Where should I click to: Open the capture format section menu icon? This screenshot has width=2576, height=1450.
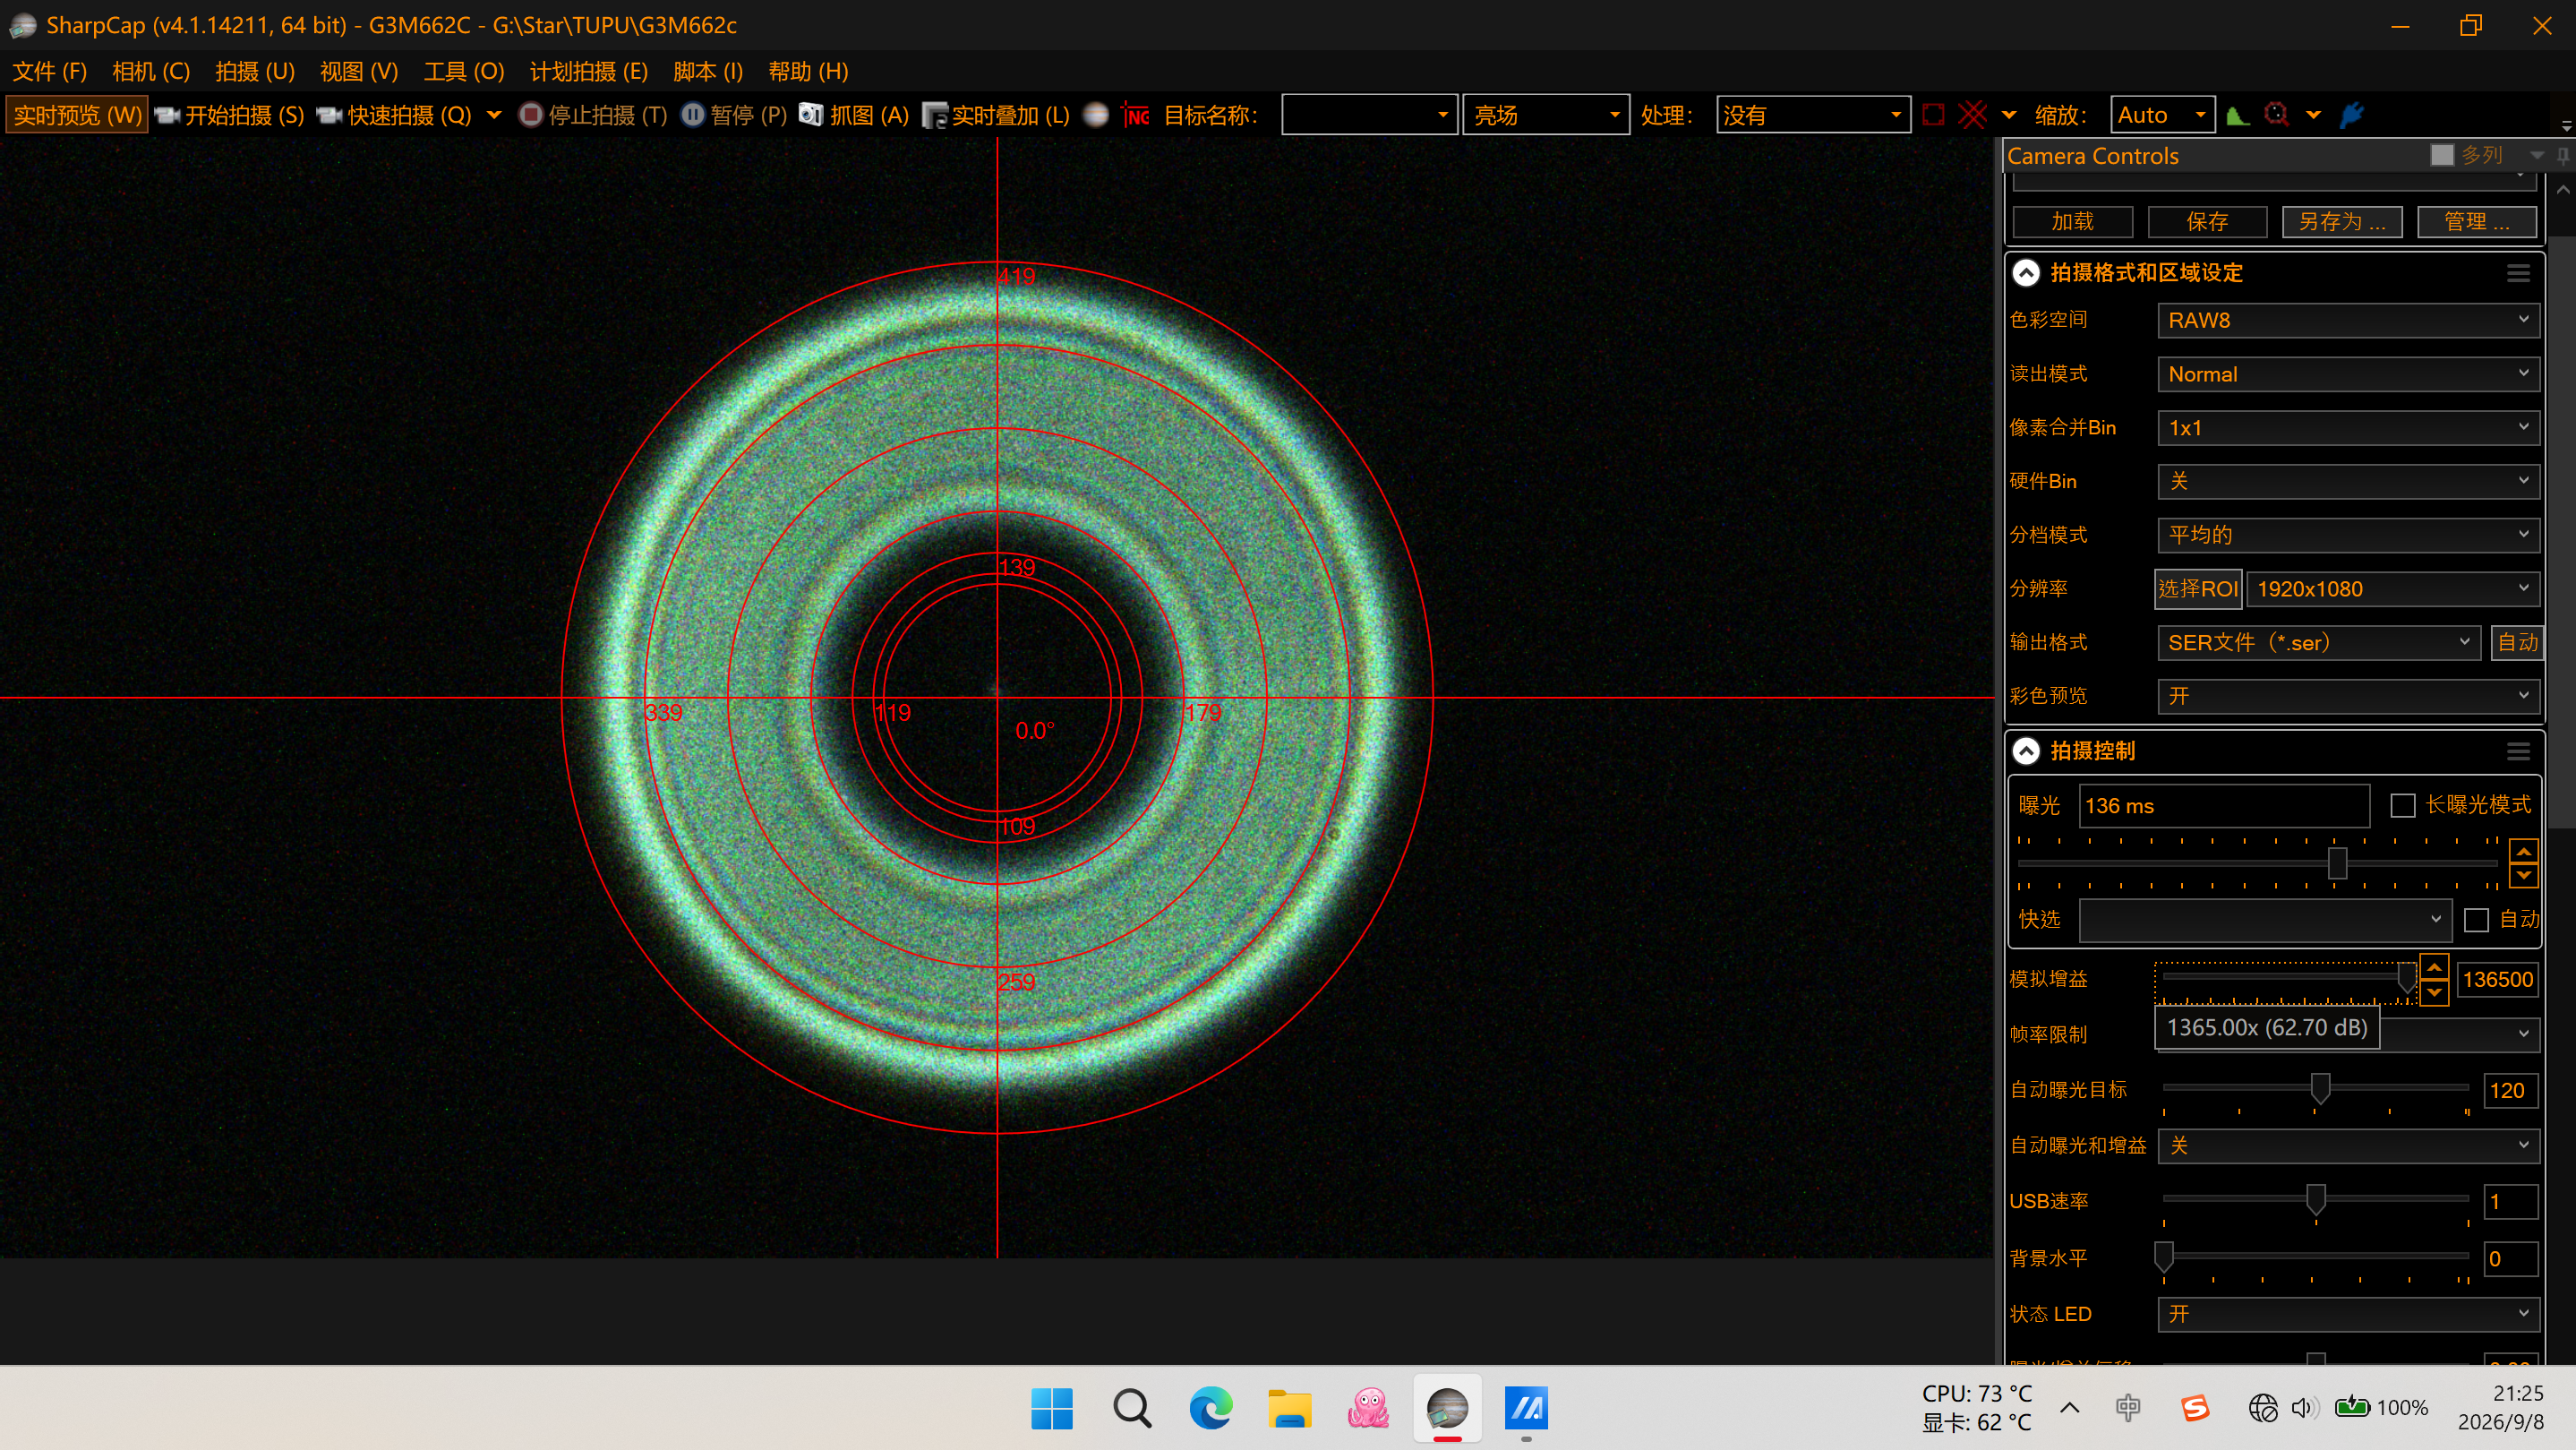tap(2518, 273)
